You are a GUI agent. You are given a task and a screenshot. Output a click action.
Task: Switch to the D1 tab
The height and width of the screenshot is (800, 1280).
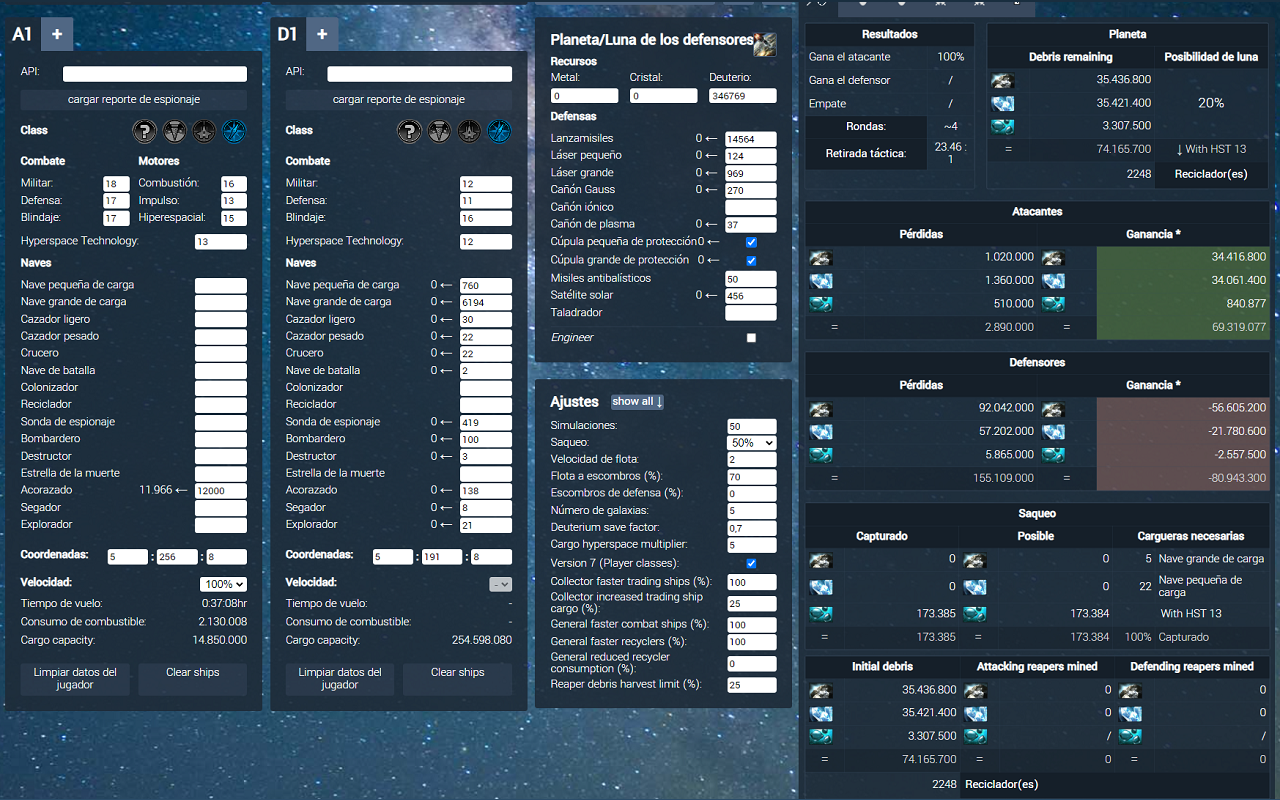(287, 33)
